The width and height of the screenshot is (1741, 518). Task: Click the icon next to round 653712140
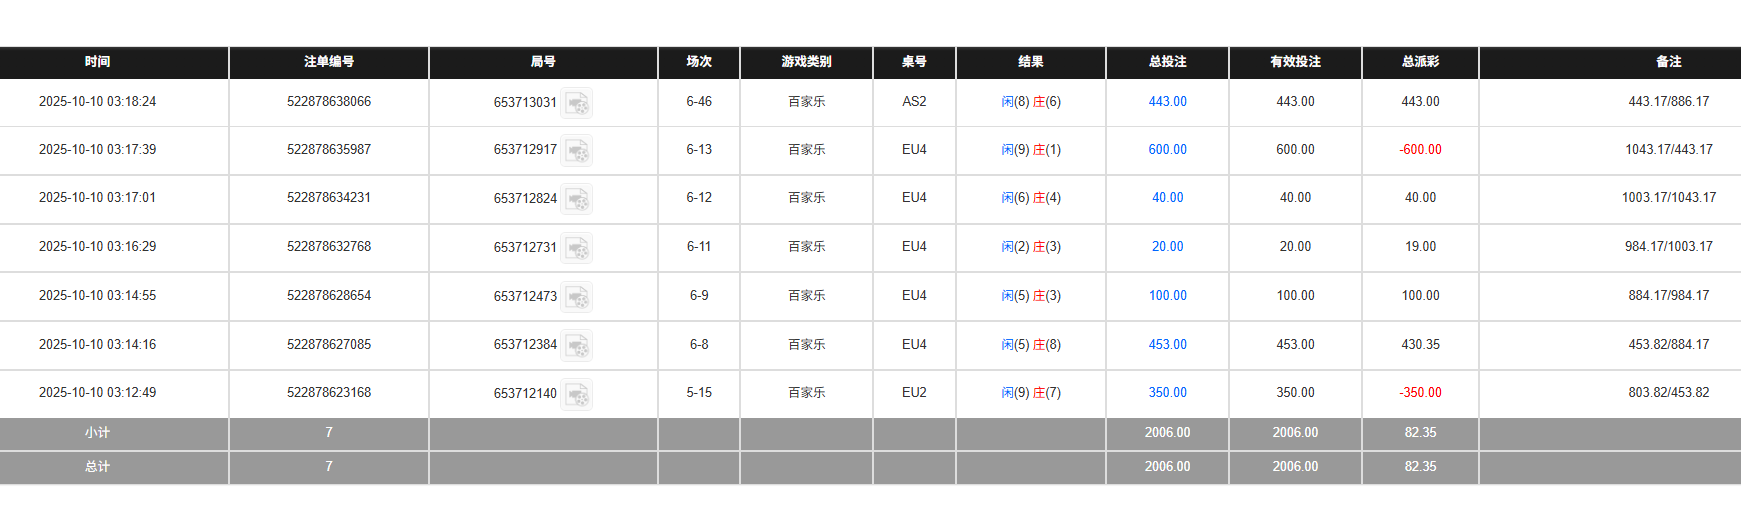(x=577, y=395)
